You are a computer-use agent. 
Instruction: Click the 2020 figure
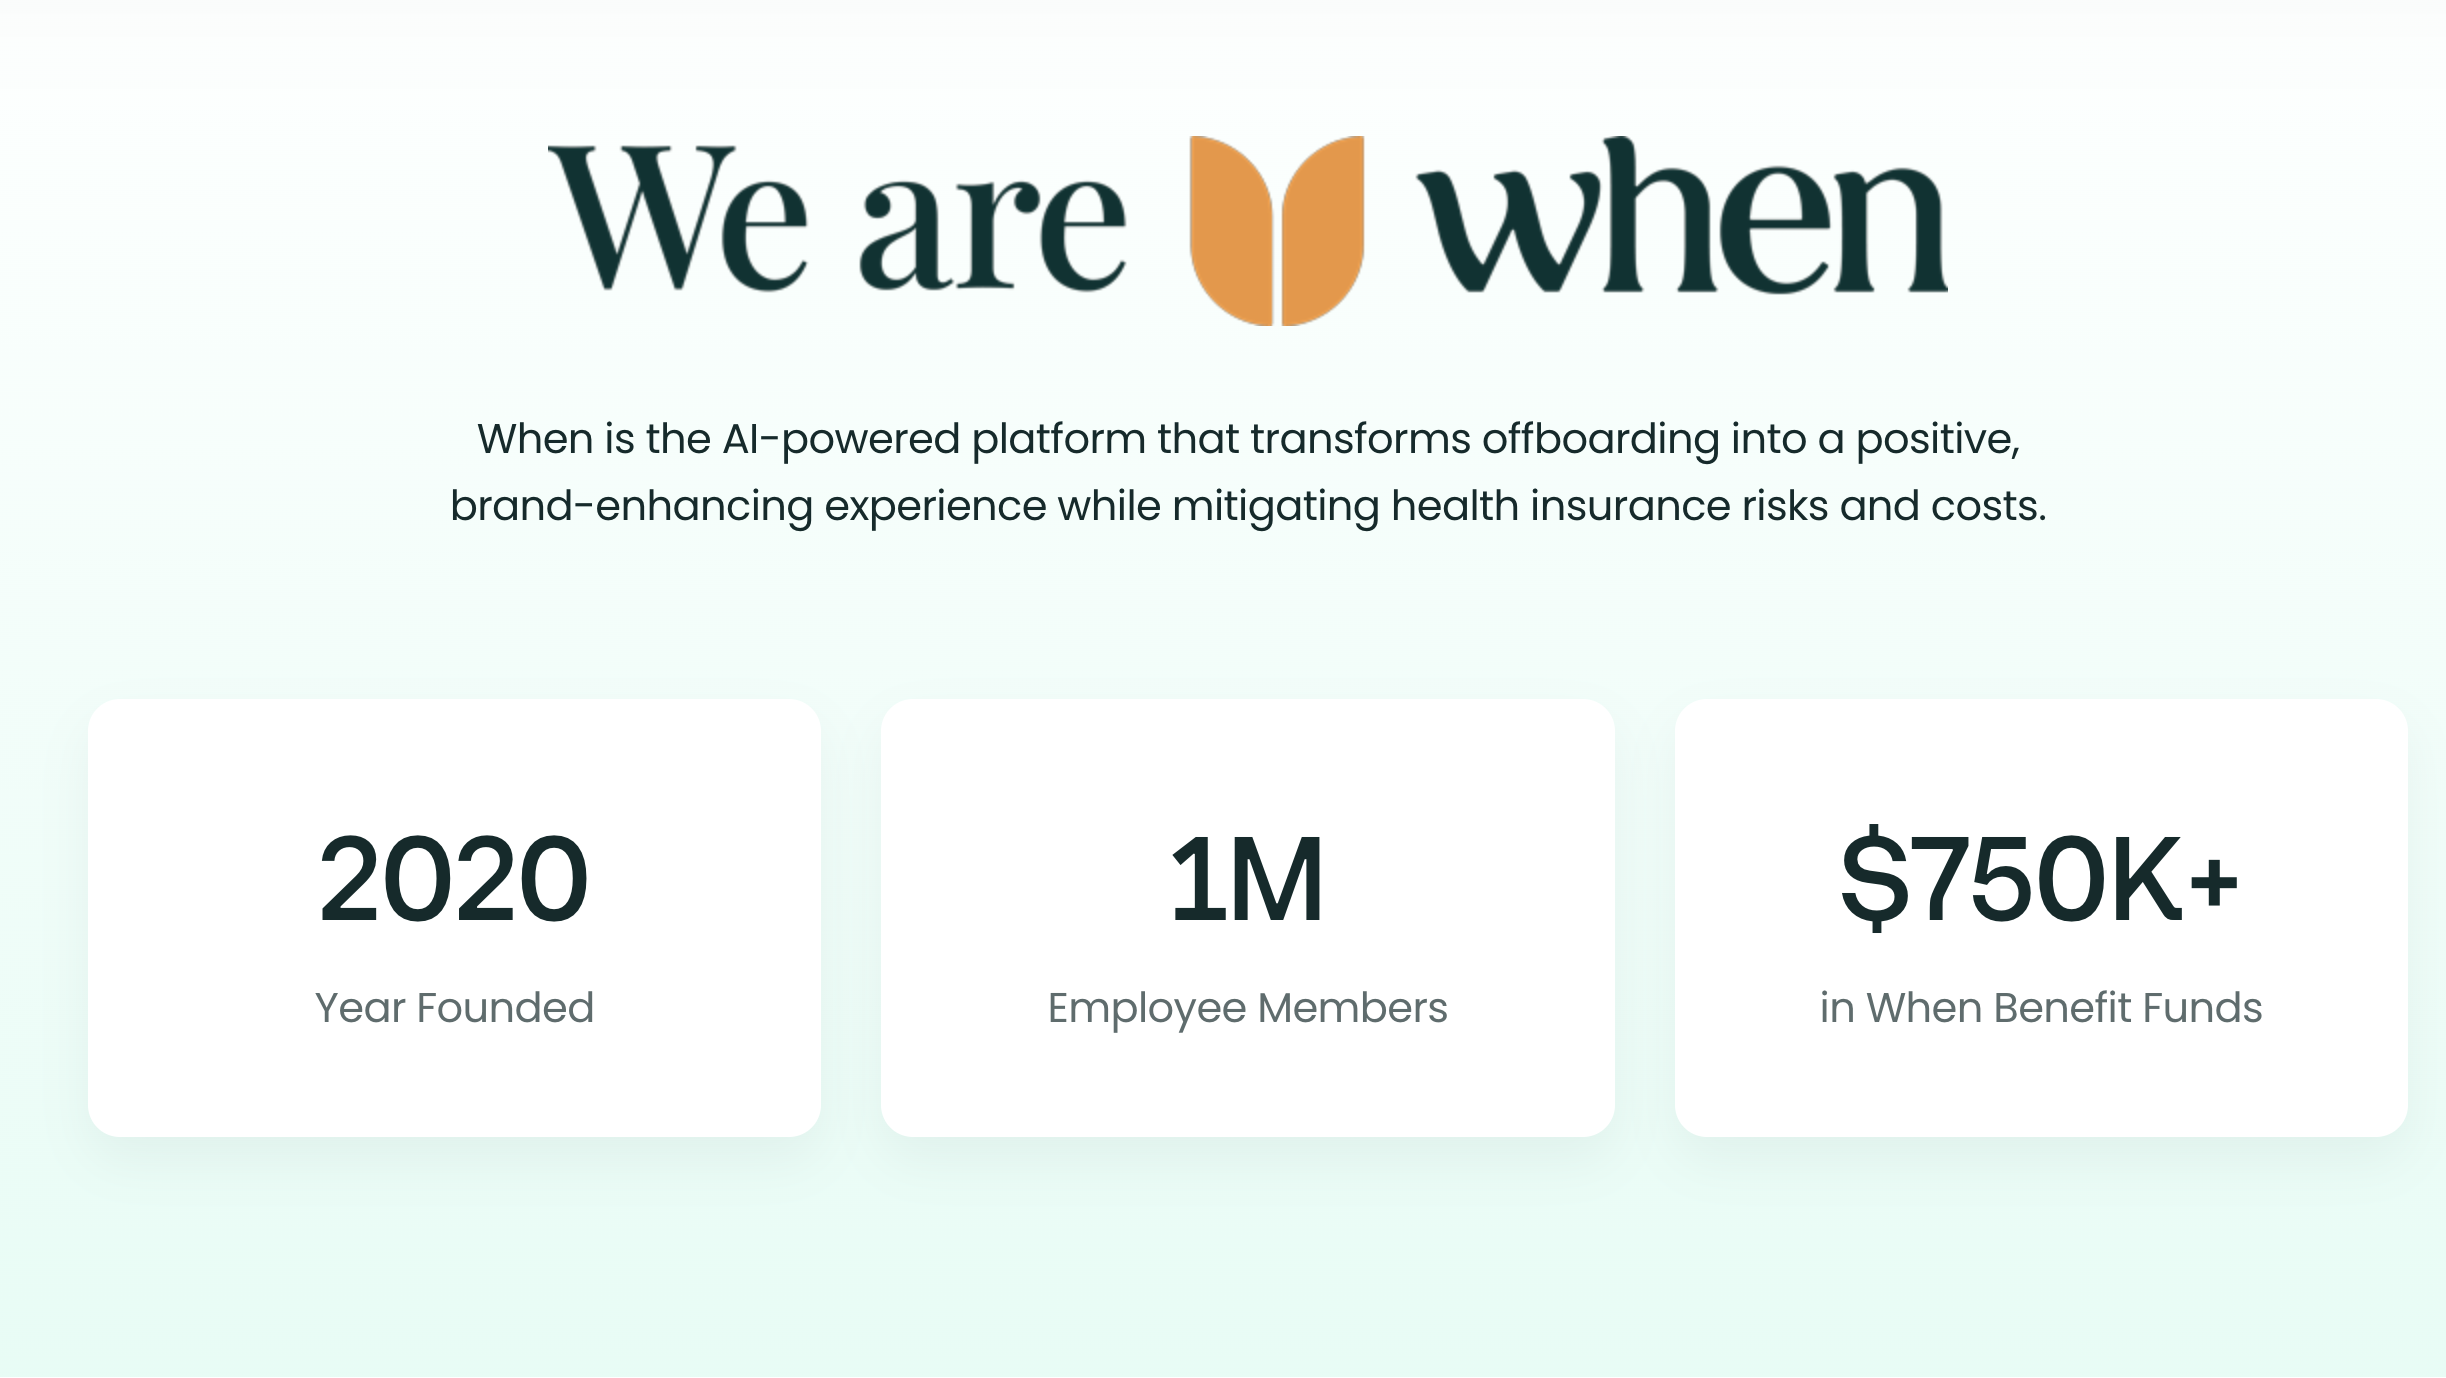(454, 879)
